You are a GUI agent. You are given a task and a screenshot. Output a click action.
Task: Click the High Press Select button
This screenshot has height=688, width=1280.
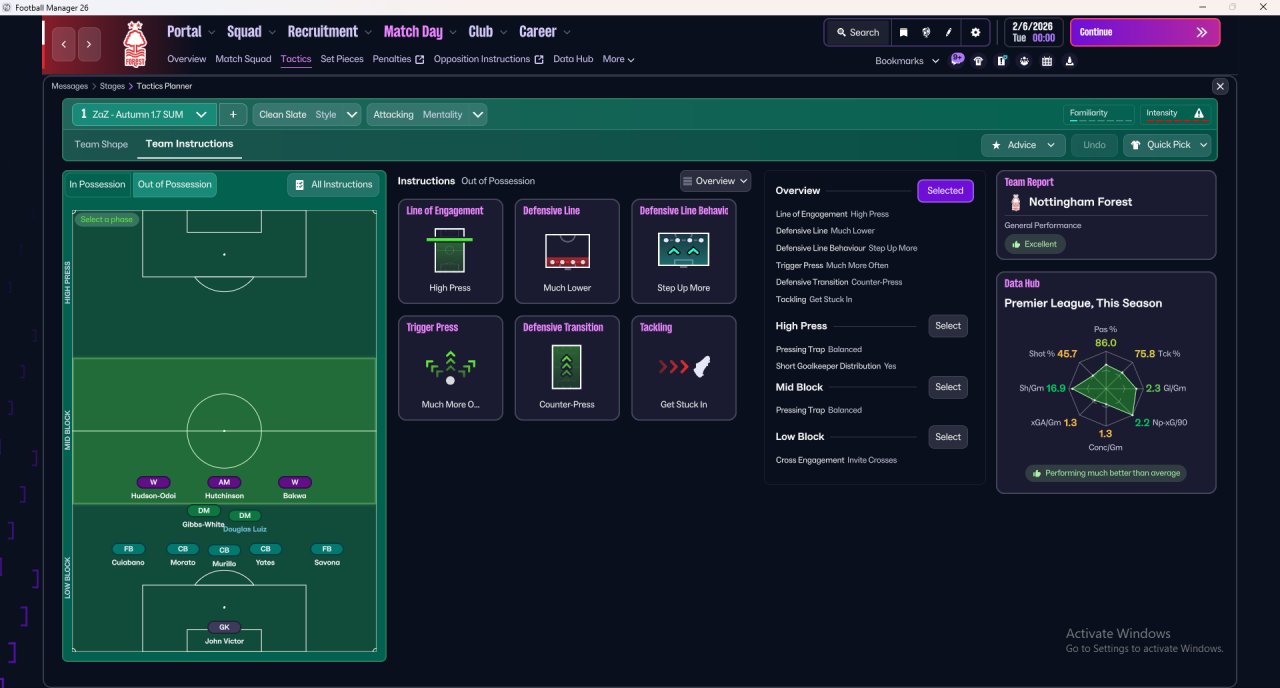click(x=948, y=326)
